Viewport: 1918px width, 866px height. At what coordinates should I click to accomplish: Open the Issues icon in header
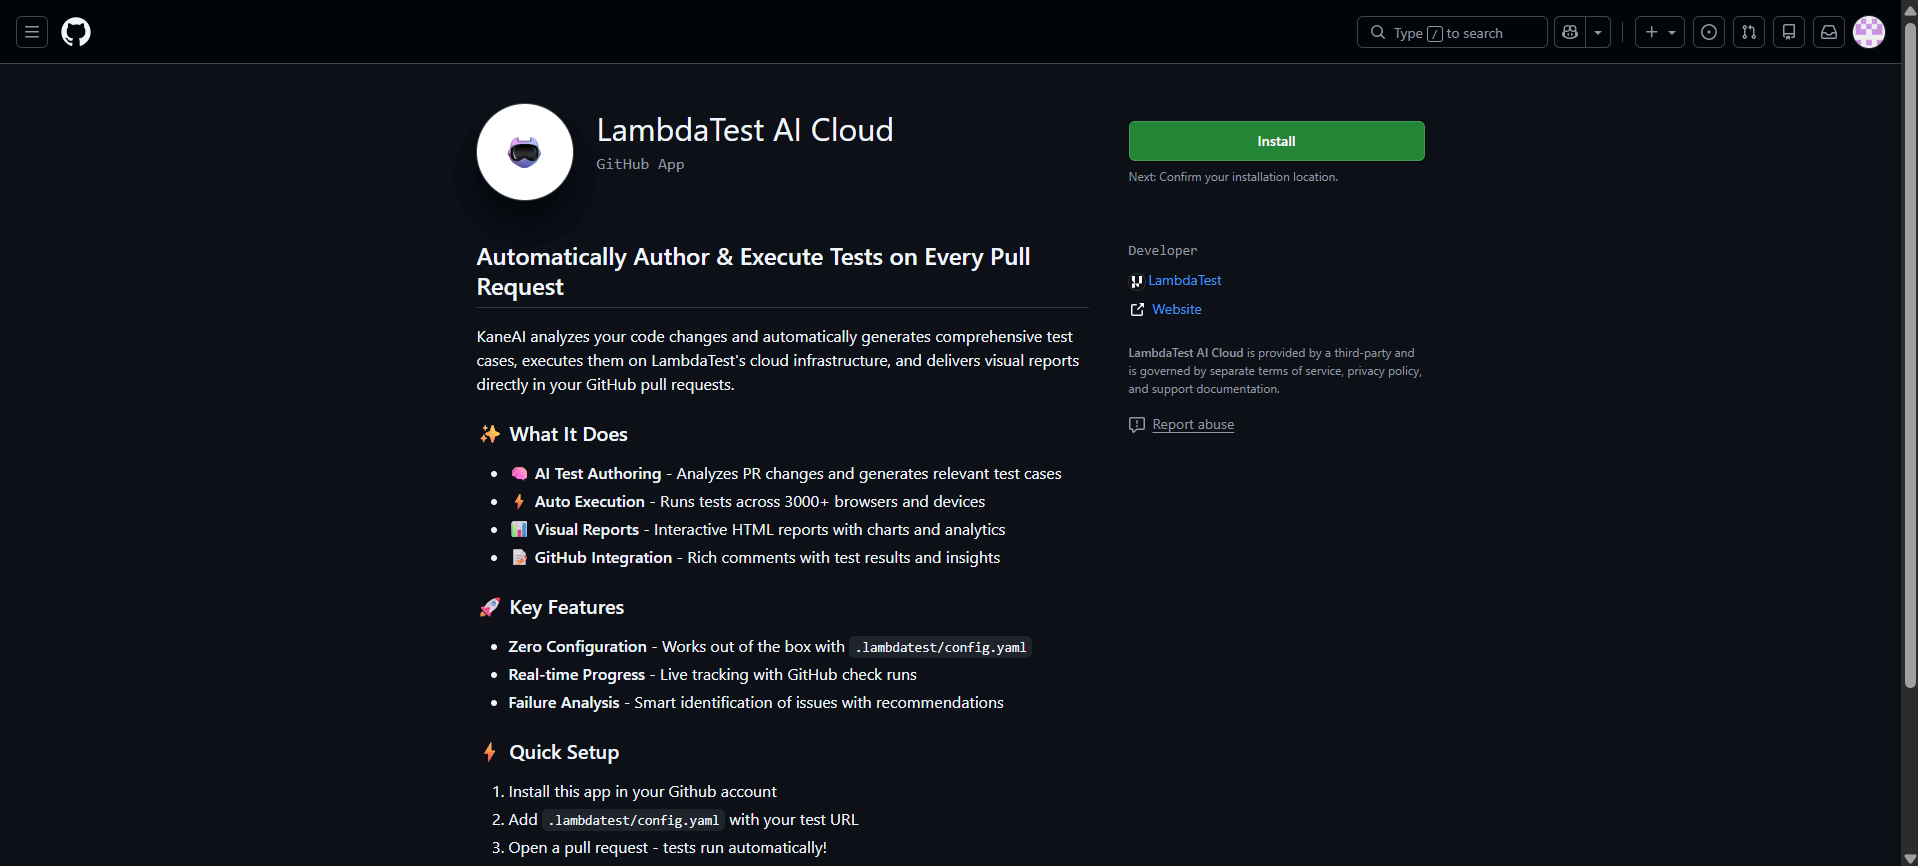(x=1709, y=32)
